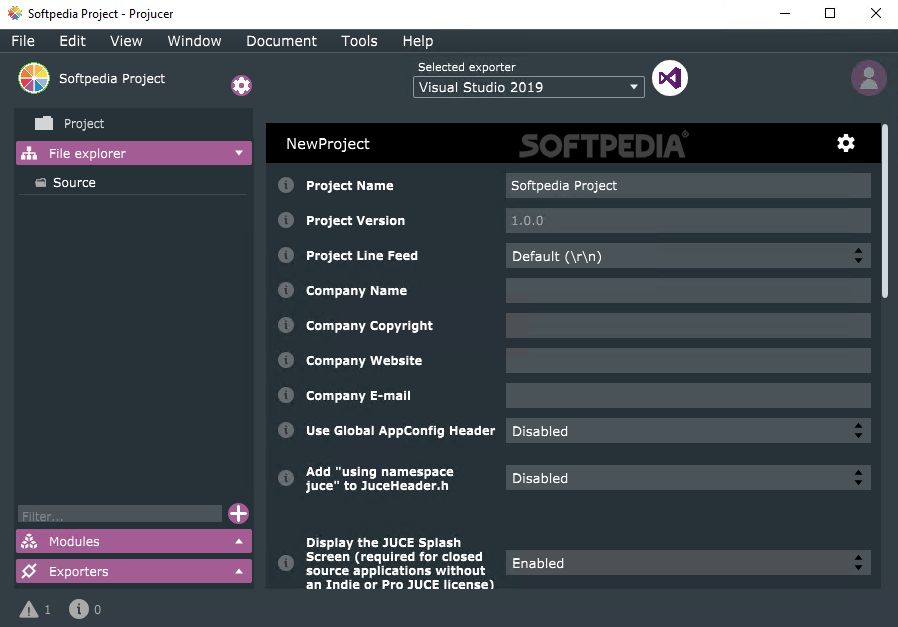The image size is (898, 627).
Task: Show info for Company Name
Action: pos(286,290)
